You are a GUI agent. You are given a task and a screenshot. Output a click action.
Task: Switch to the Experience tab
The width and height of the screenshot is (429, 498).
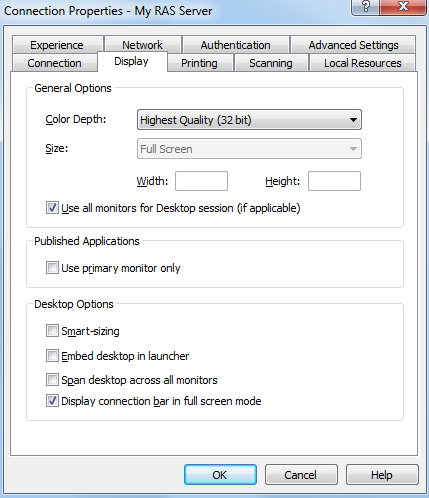[x=57, y=45]
